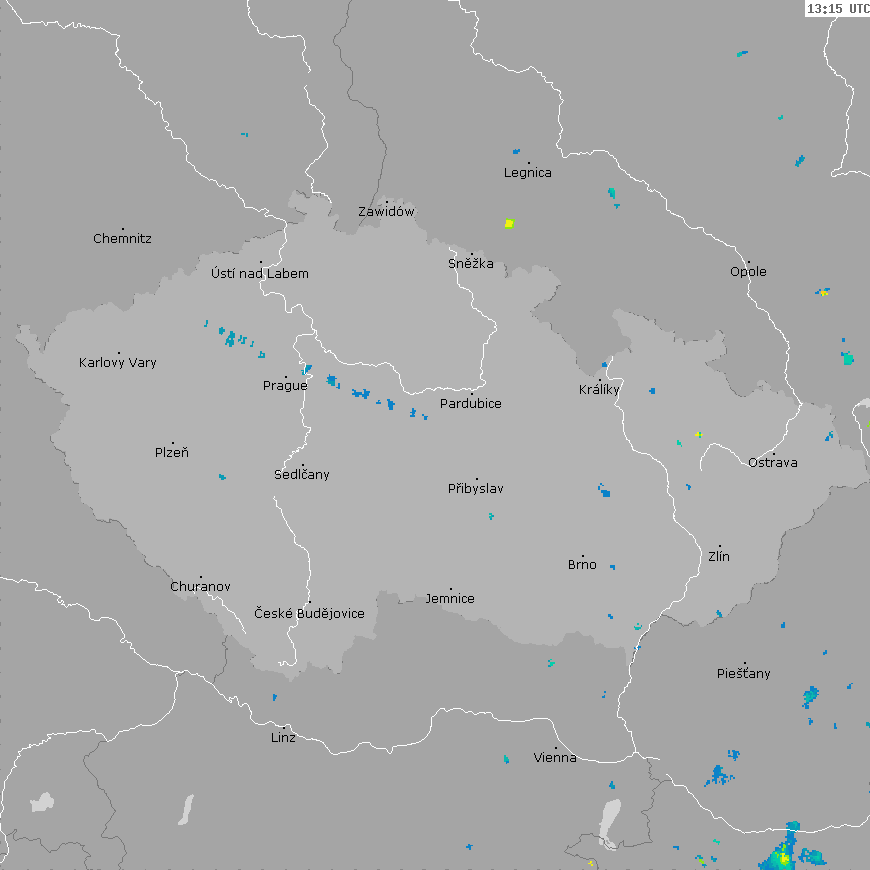Click the Zawidów label
Image resolution: width=870 pixels, height=870 pixels.
pyautogui.click(x=386, y=211)
